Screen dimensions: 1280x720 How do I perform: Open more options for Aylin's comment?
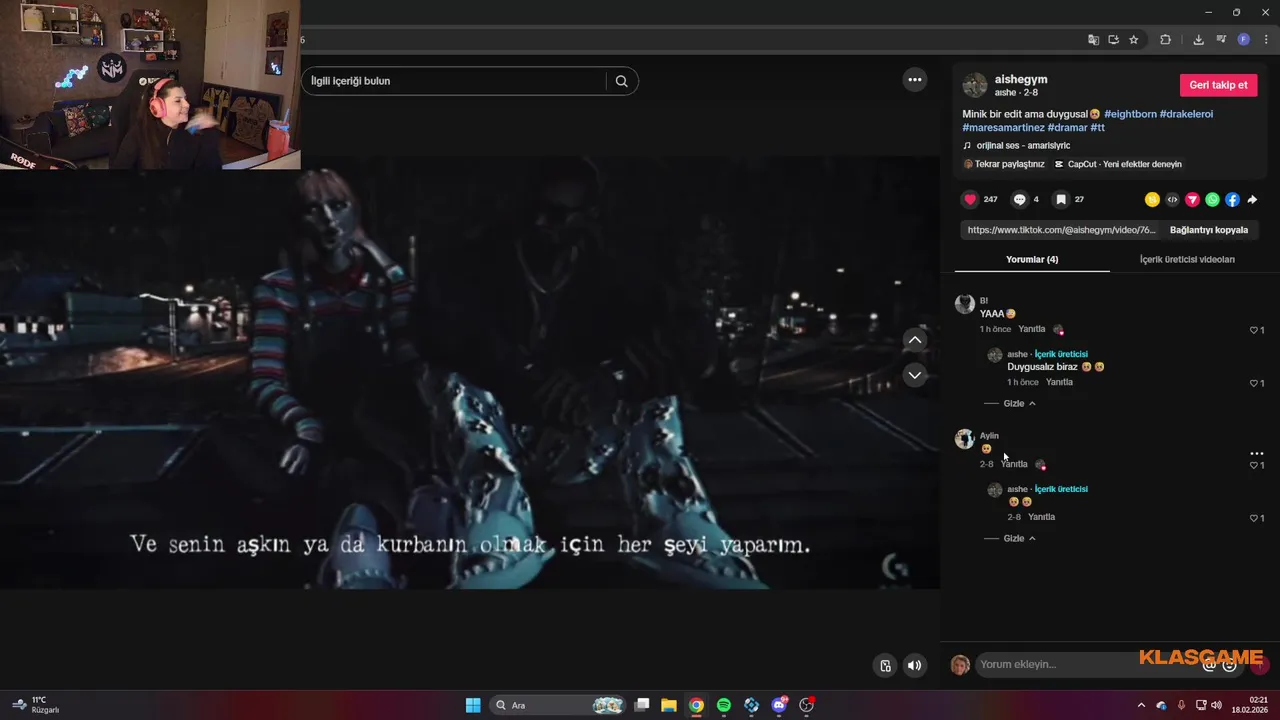[x=1257, y=453]
